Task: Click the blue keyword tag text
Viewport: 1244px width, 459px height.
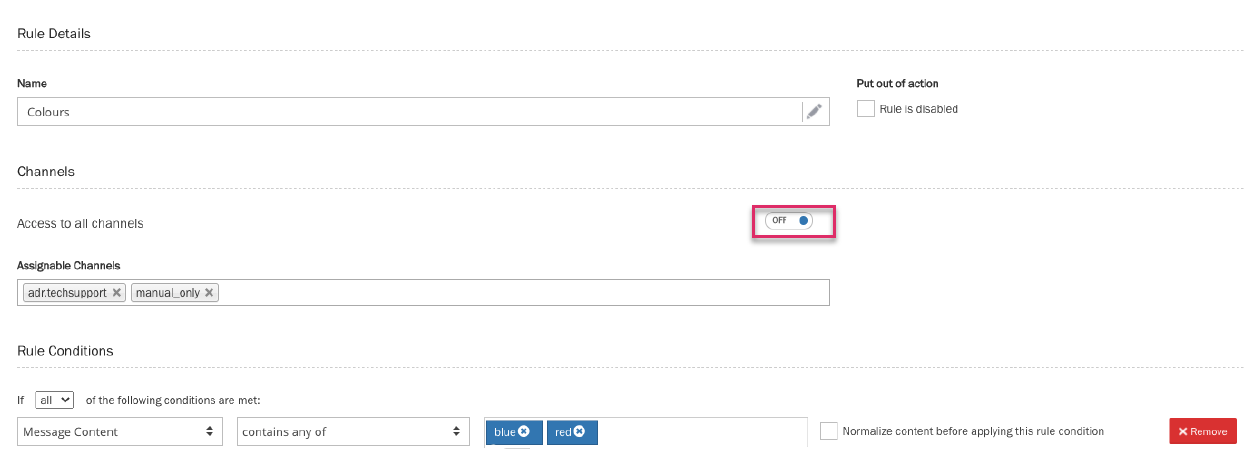Action: point(504,432)
